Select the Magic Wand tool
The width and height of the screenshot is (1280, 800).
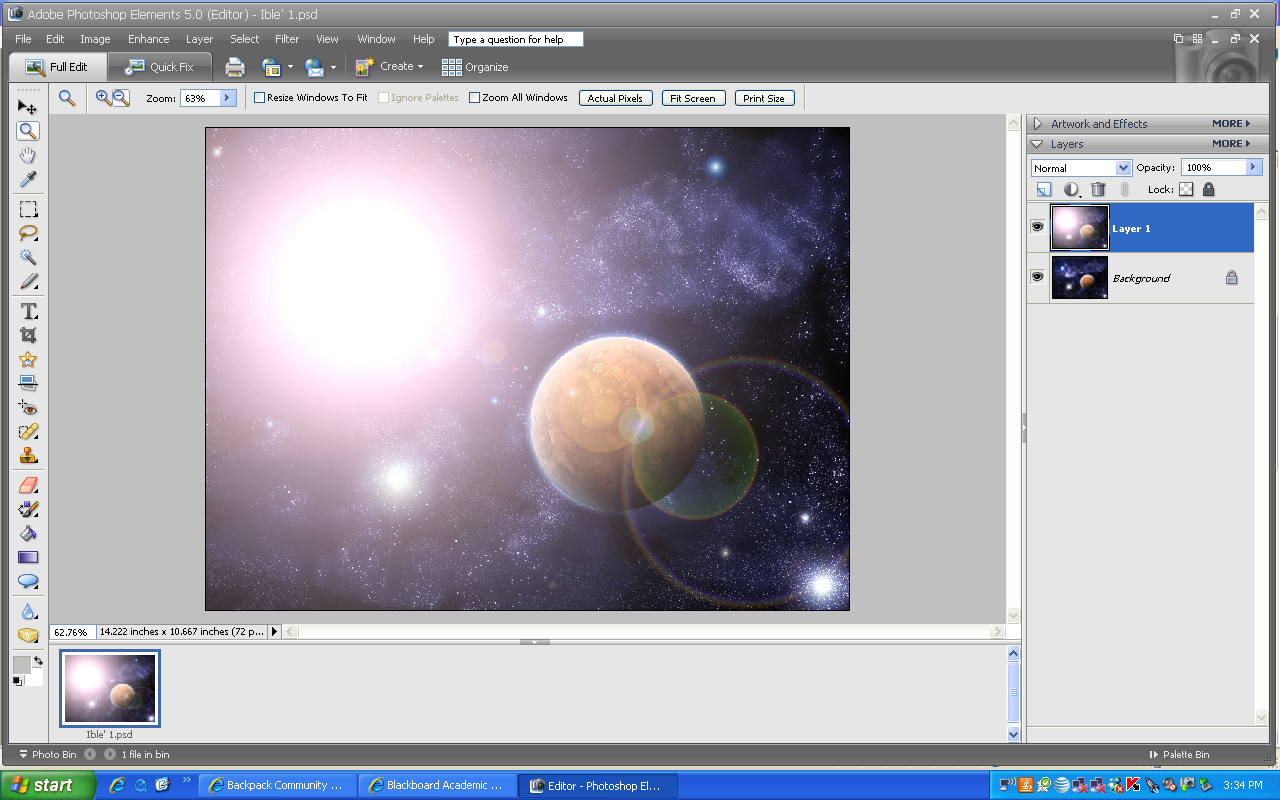click(28, 257)
